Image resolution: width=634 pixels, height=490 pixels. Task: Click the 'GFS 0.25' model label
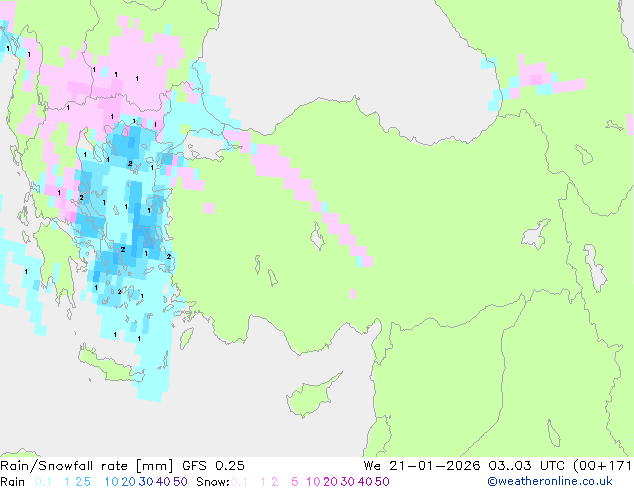pos(213,466)
